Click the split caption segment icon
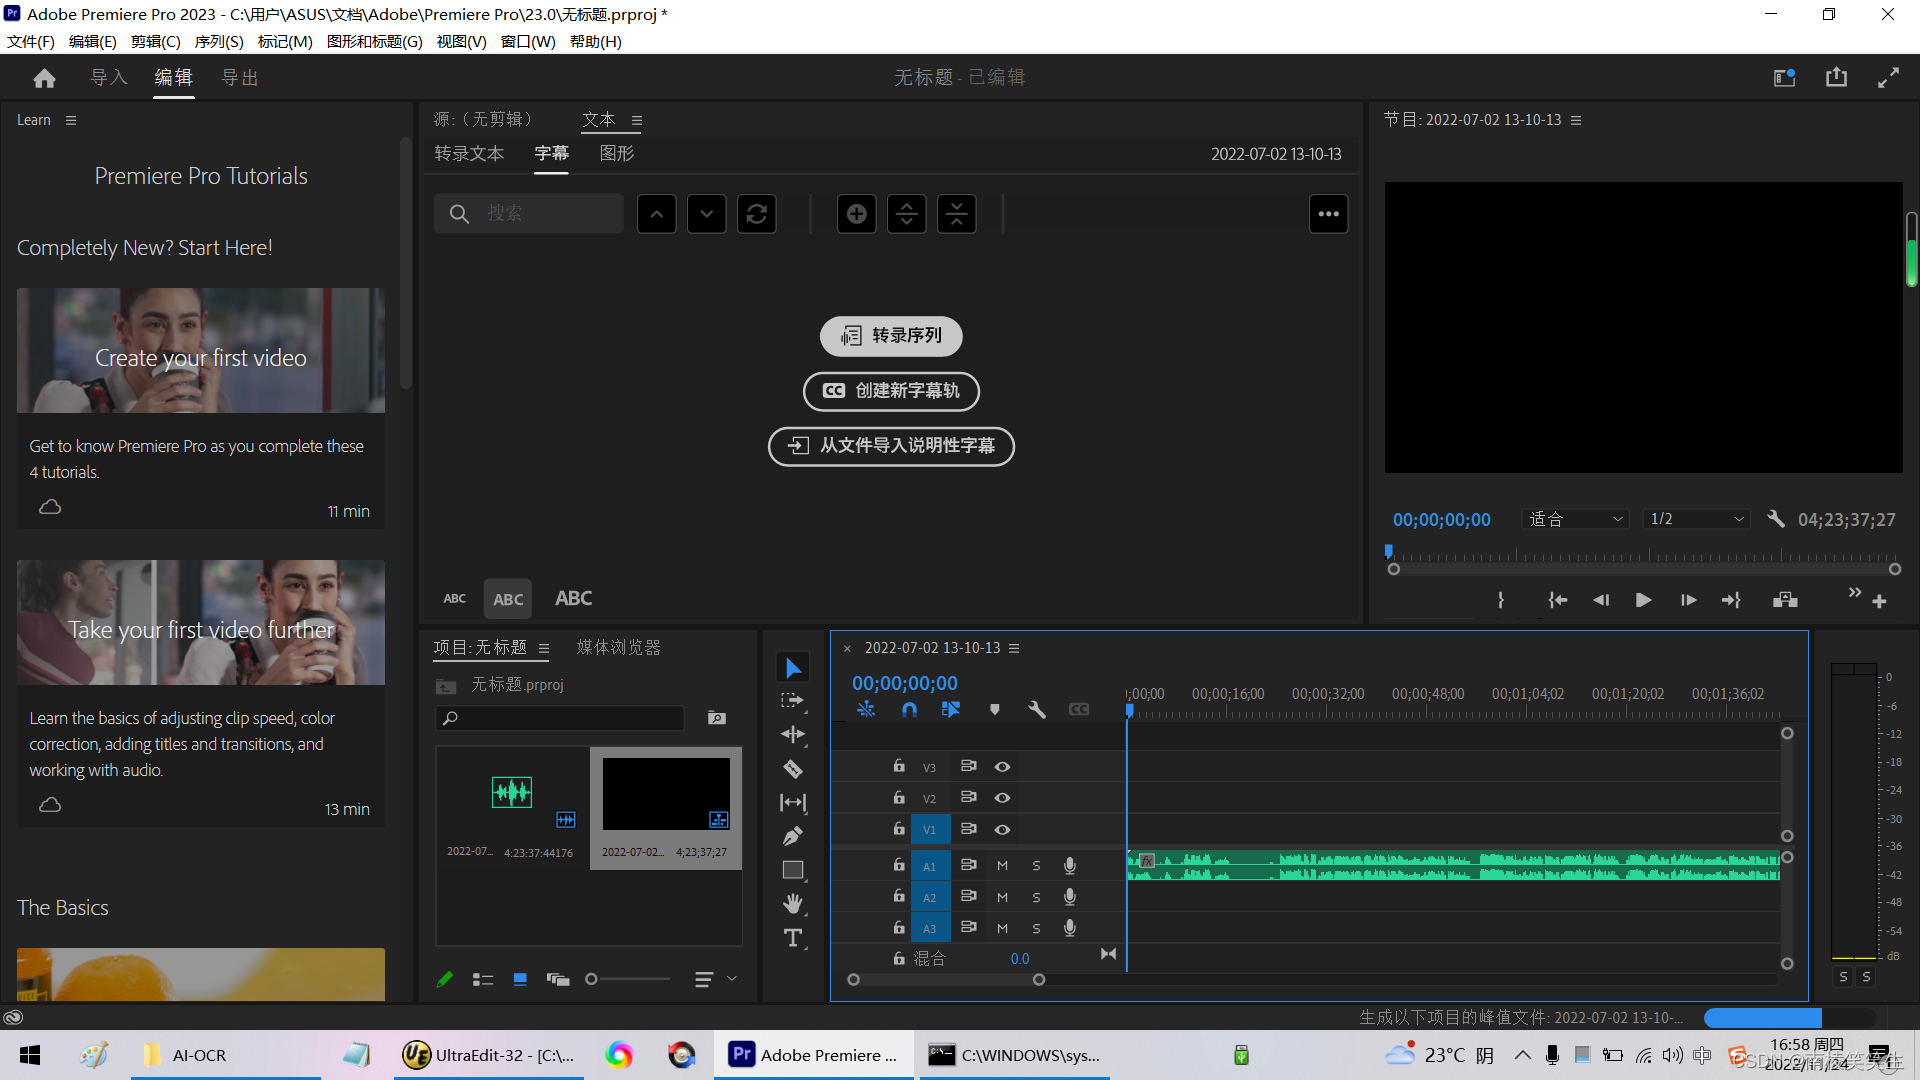This screenshot has width=1920, height=1080. [907, 214]
